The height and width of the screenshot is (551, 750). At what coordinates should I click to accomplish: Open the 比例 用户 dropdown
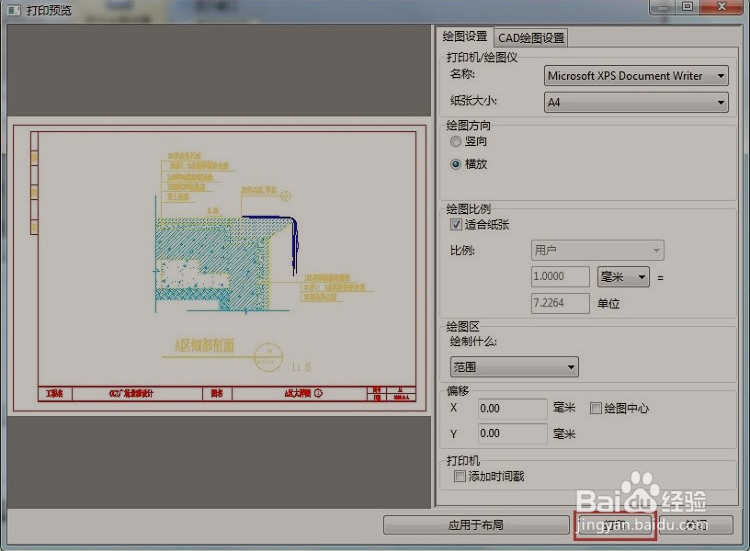click(597, 250)
